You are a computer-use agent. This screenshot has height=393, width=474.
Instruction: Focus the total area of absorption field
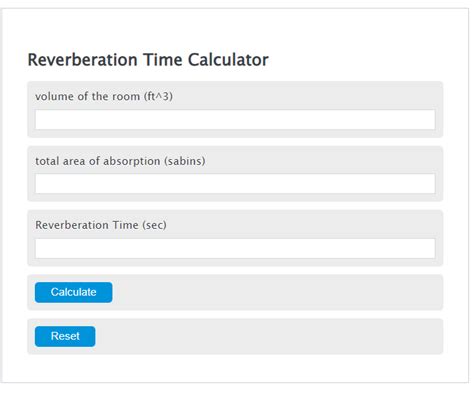tap(235, 183)
